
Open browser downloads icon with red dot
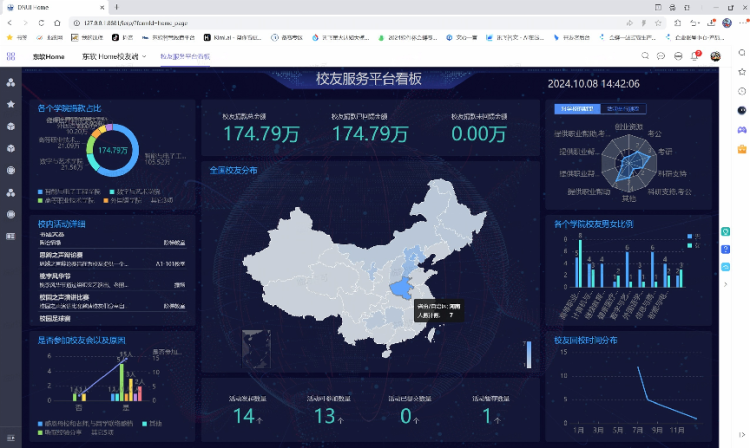coord(711,22)
